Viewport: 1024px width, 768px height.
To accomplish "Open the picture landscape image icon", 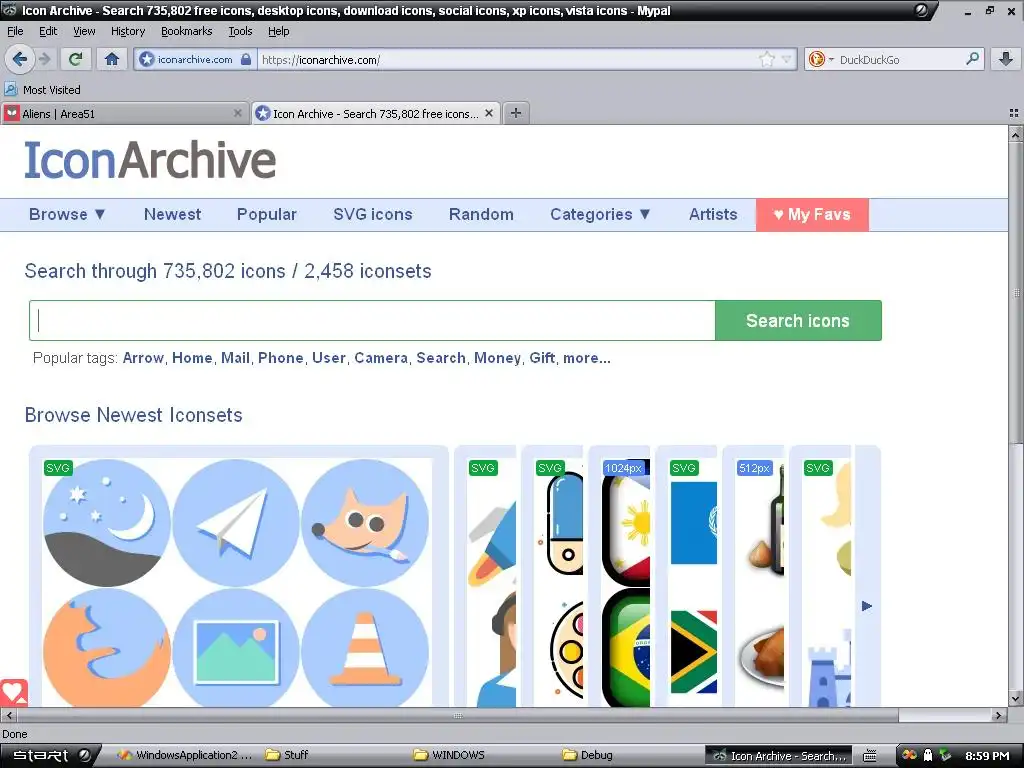I will (236, 647).
